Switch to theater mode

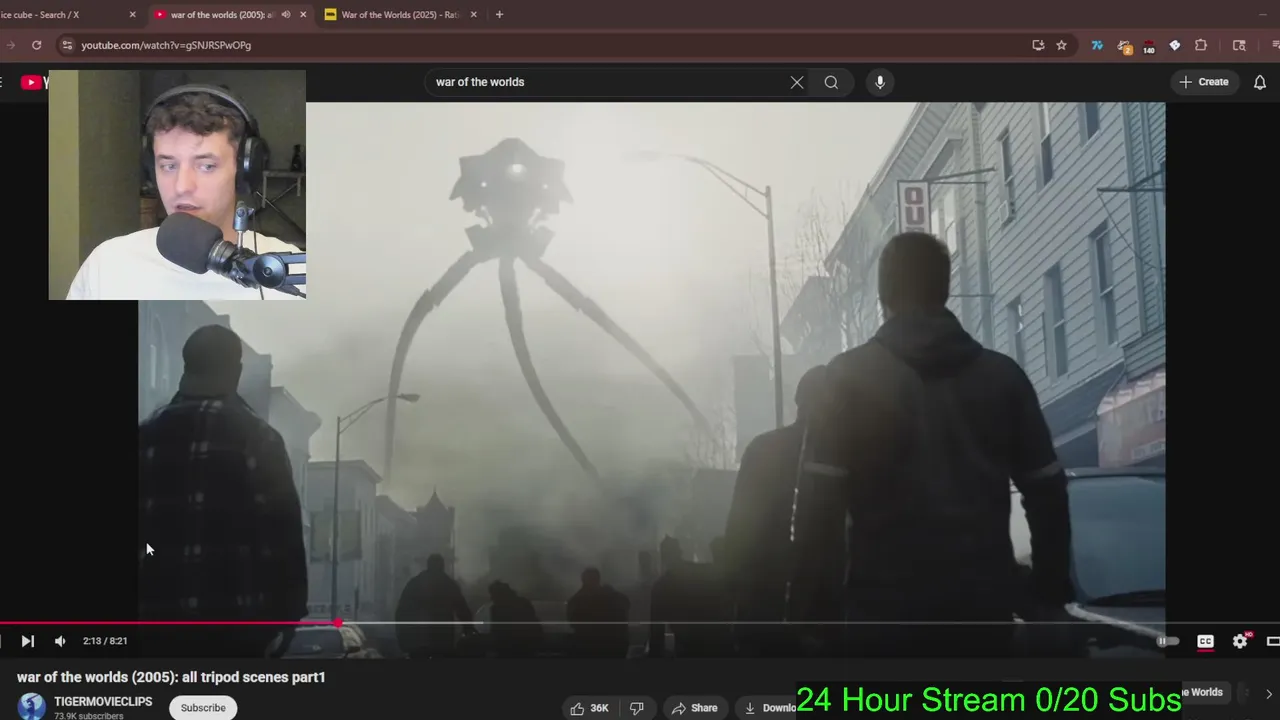[x=1273, y=641]
